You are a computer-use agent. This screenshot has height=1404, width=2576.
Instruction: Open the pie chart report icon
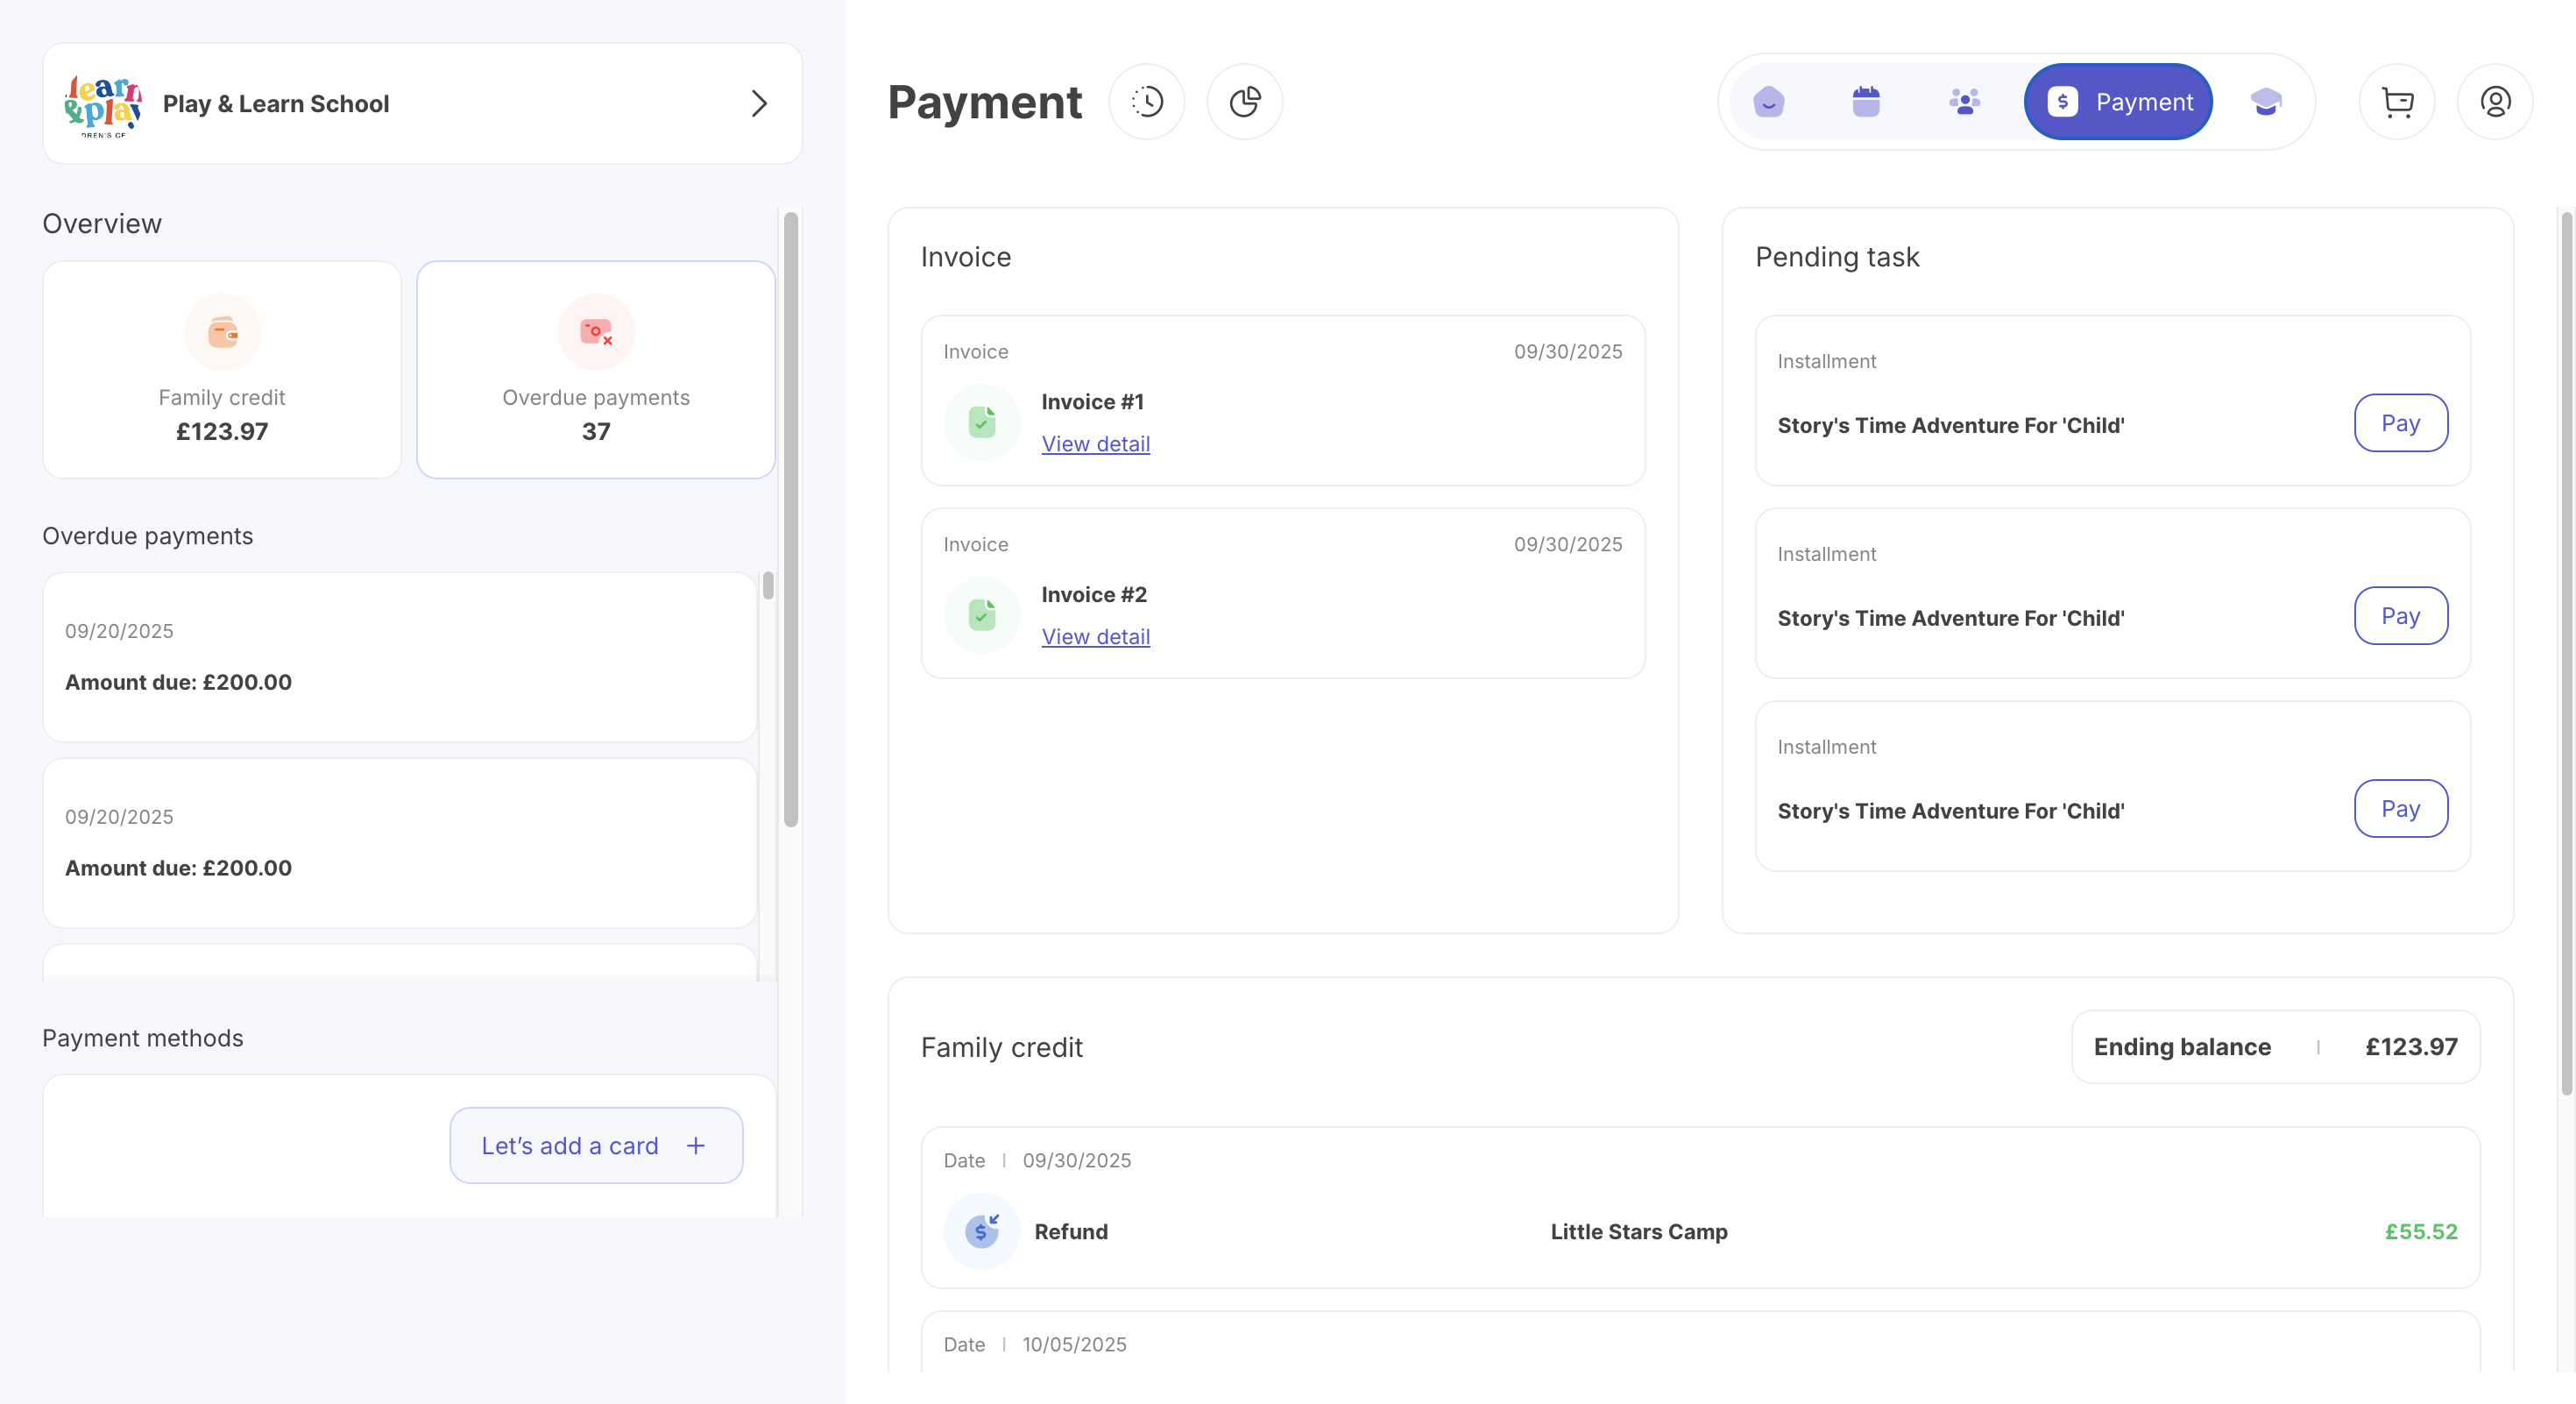(x=1244, y=102)
